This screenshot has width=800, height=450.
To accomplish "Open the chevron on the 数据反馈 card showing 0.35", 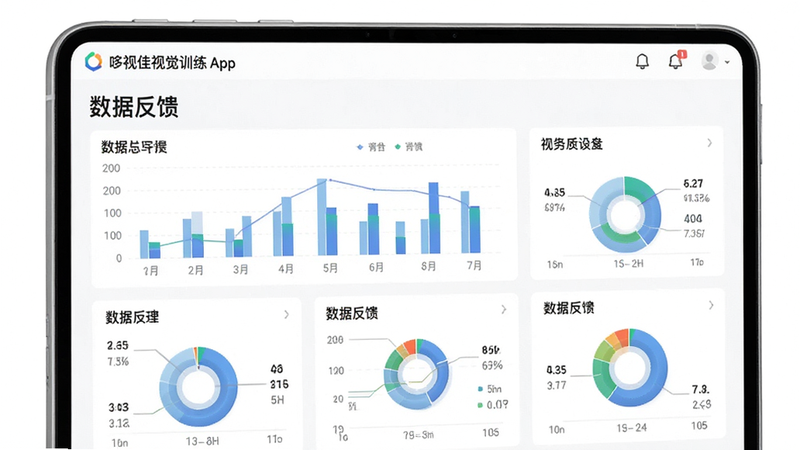I will [711, 305].
